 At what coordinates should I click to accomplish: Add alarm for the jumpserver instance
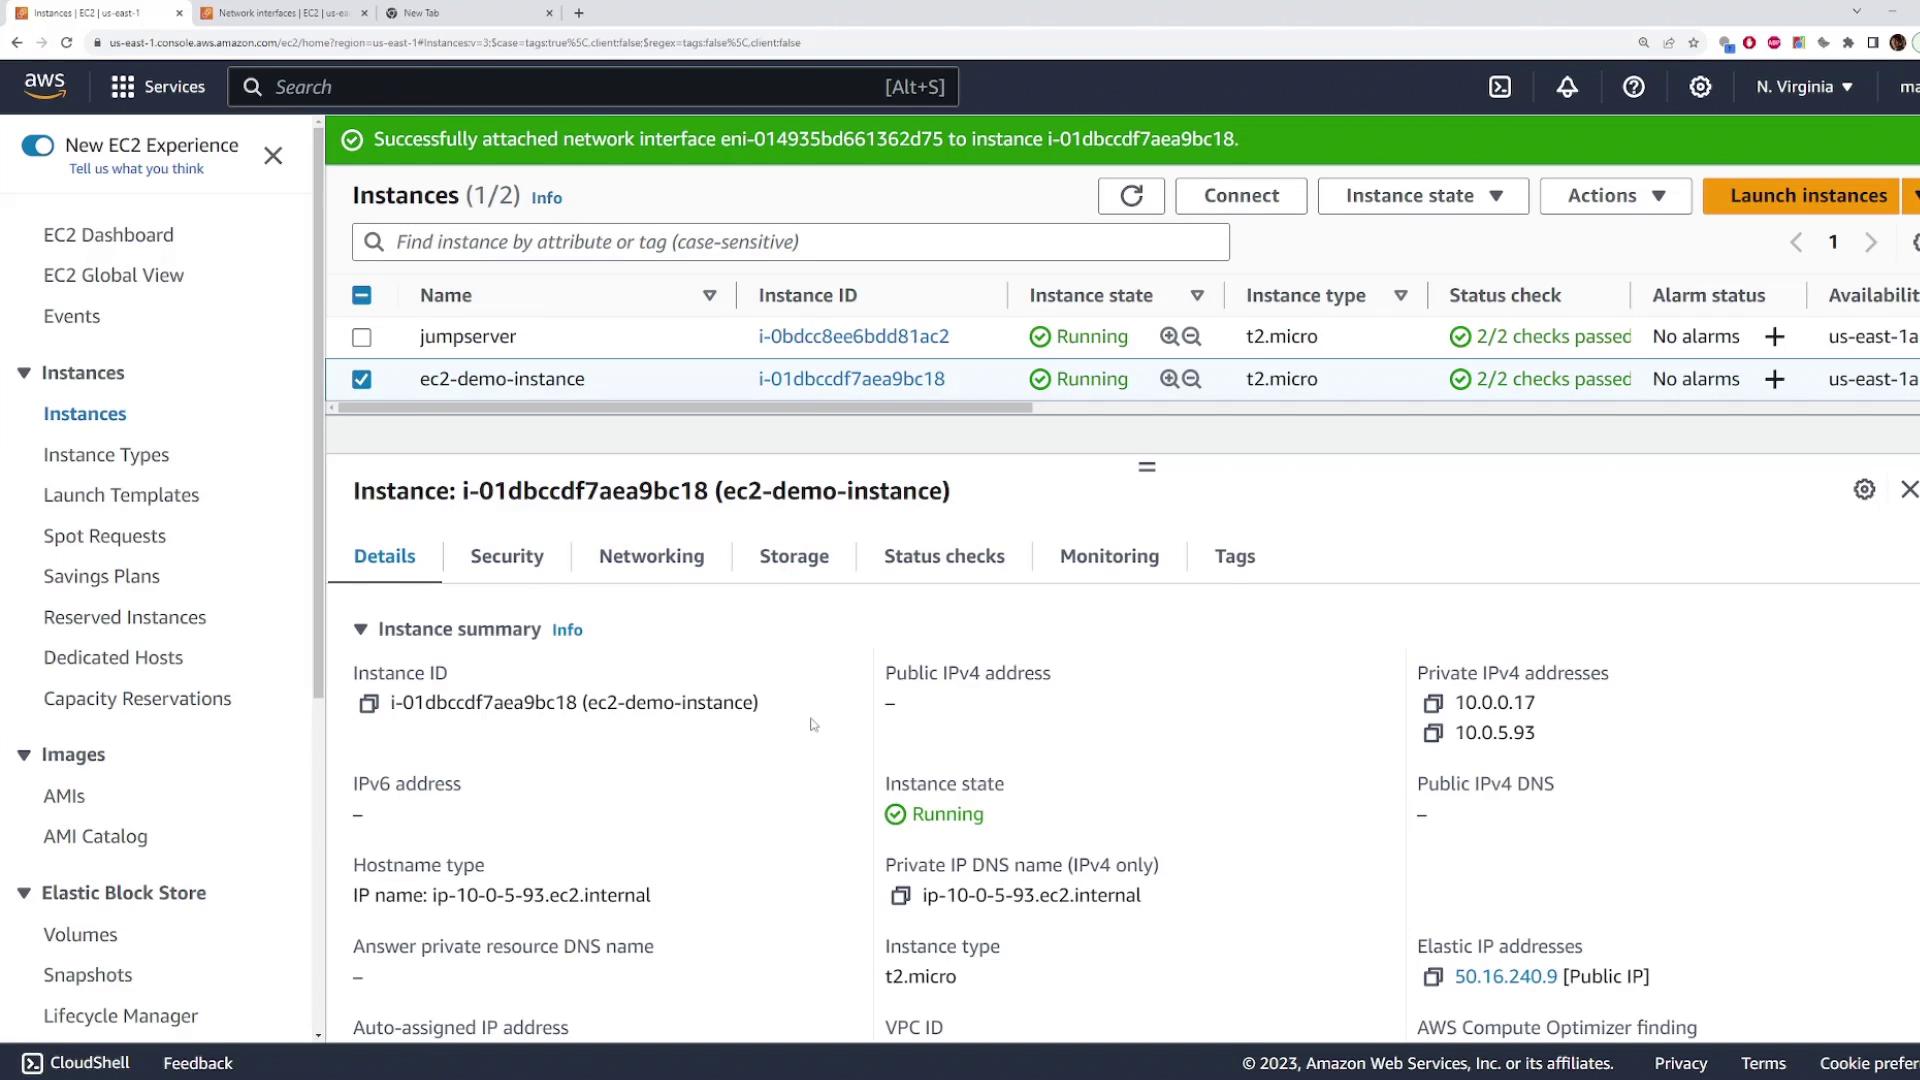(x=1774, y=337)
